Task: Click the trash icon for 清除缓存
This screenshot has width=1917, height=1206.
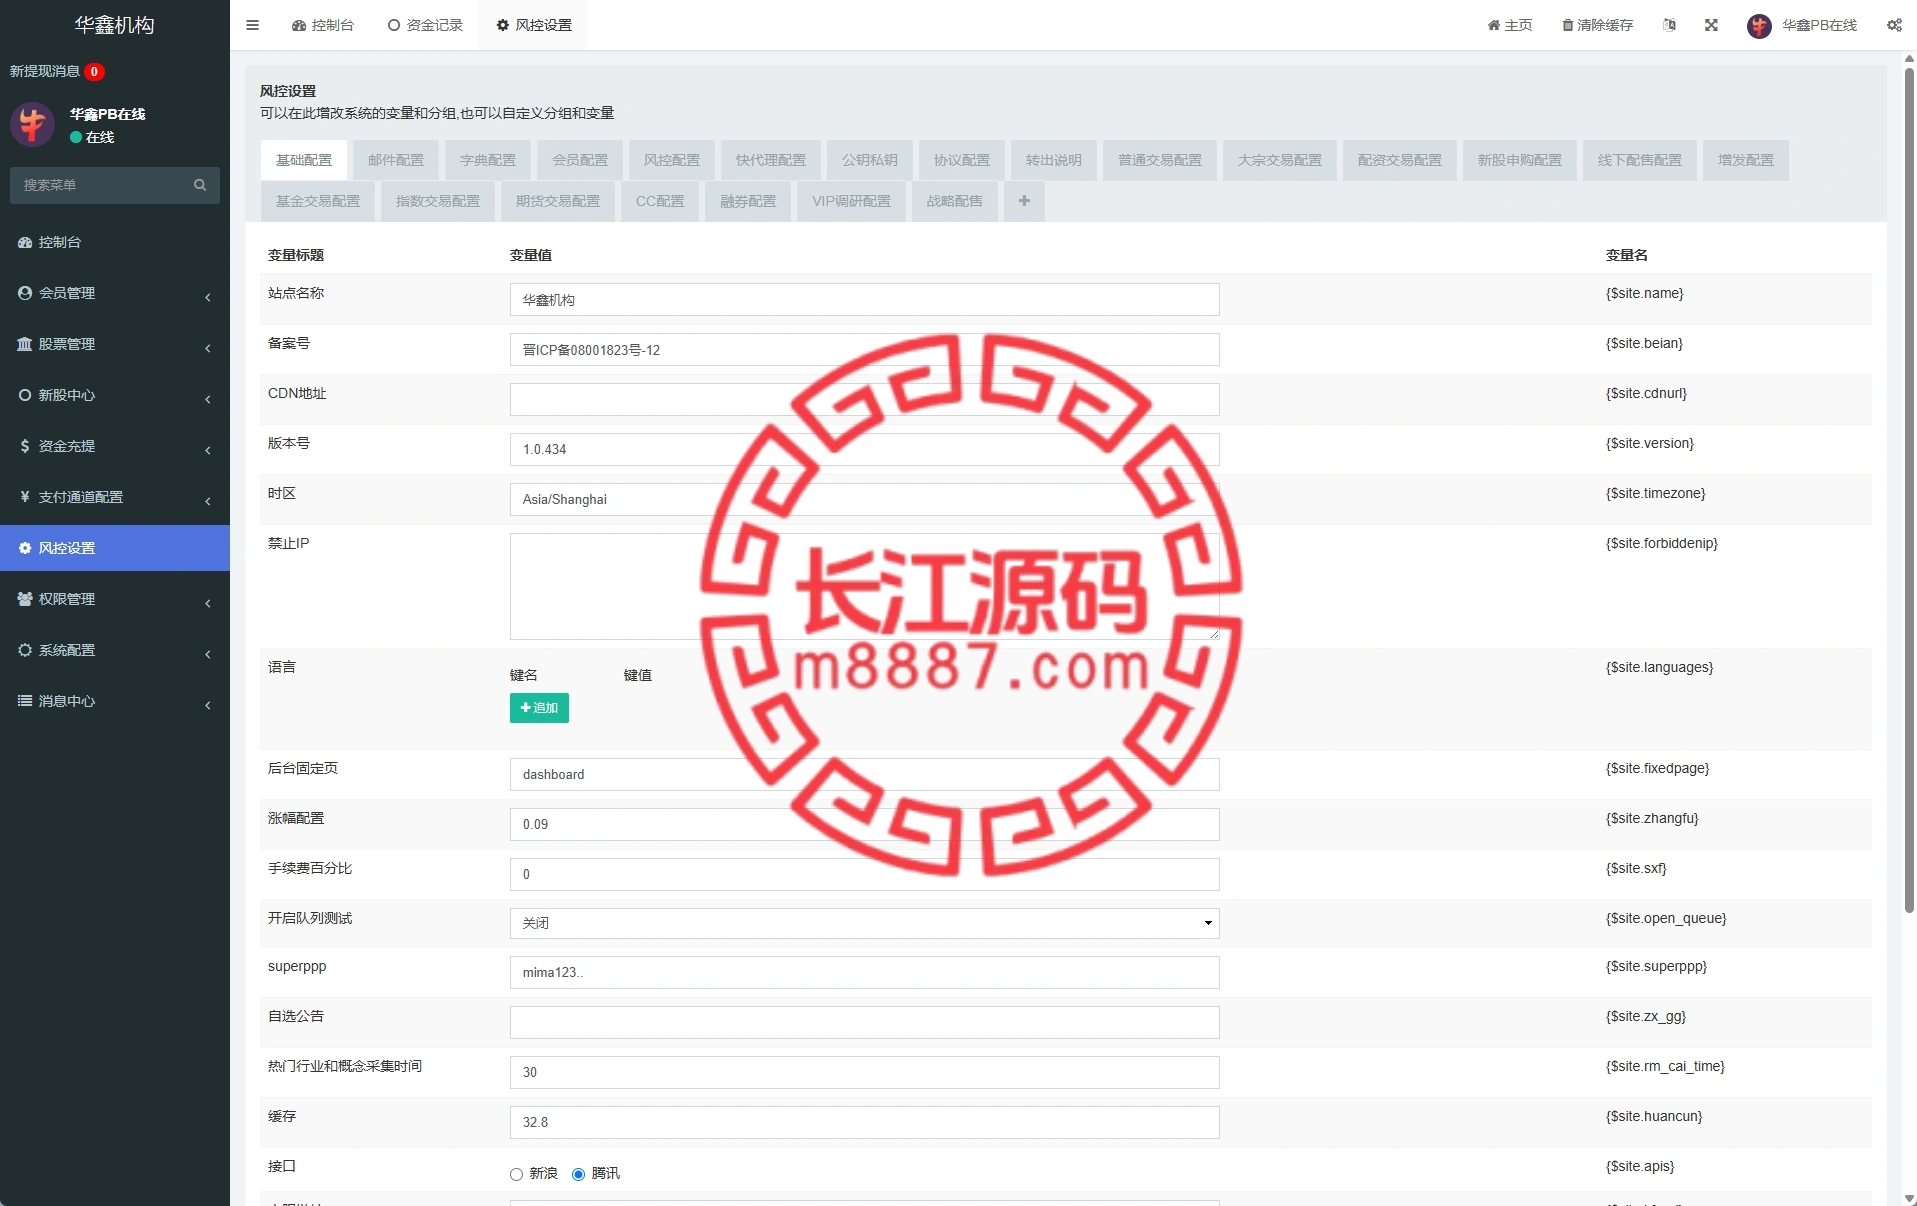Action: [x=1567, y=25]
